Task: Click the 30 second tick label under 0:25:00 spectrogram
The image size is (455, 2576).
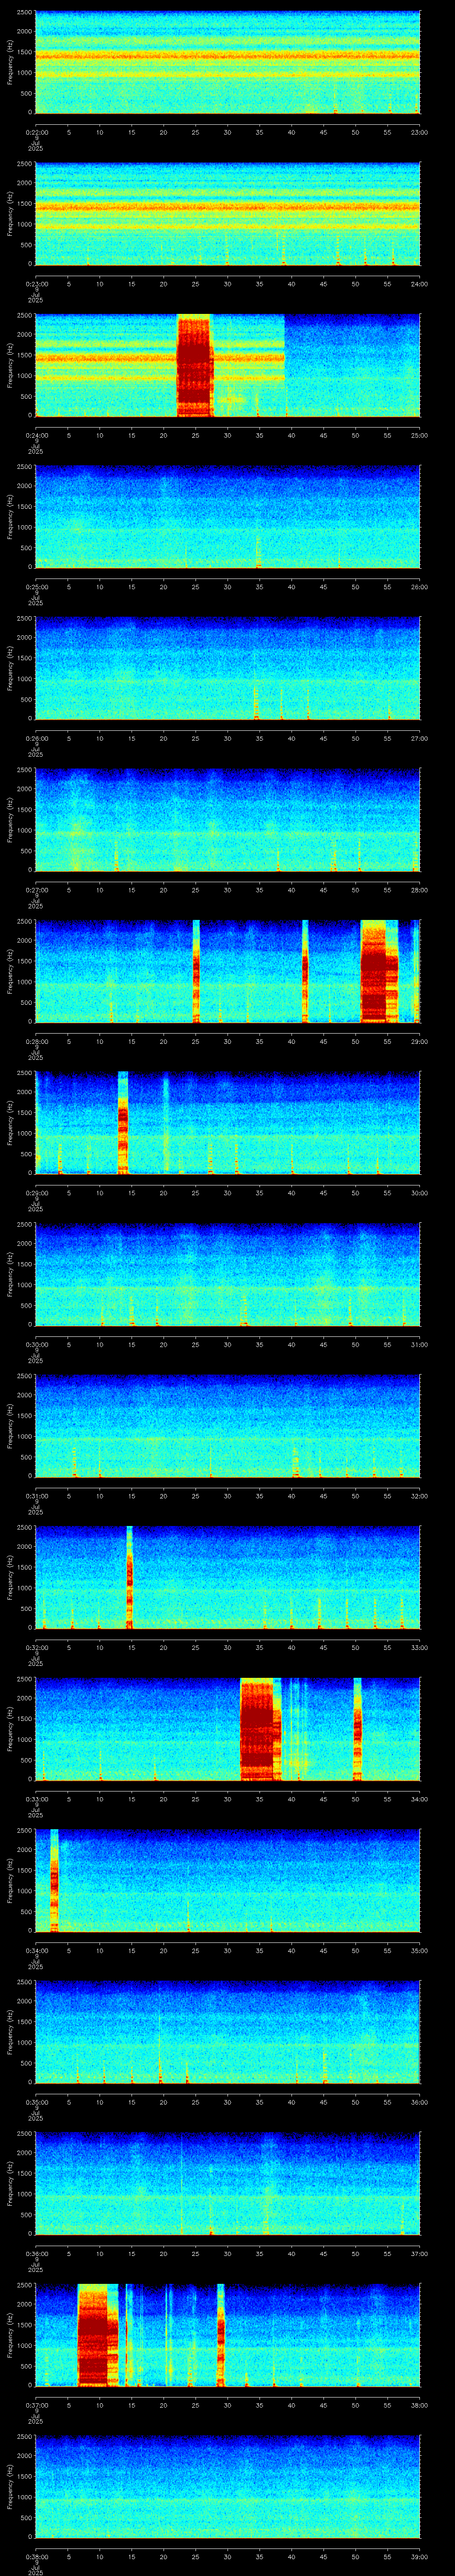Action: 227,587
